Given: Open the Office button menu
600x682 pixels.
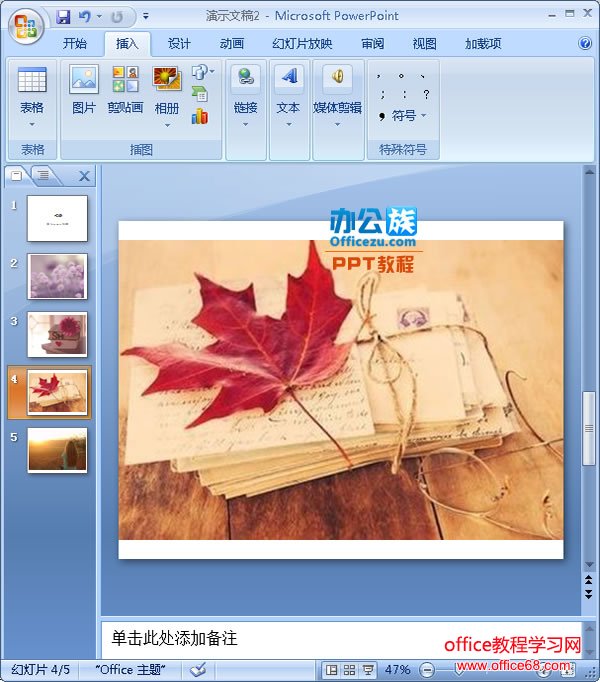Looking at the screenshot, I should [x=26, y=27].
